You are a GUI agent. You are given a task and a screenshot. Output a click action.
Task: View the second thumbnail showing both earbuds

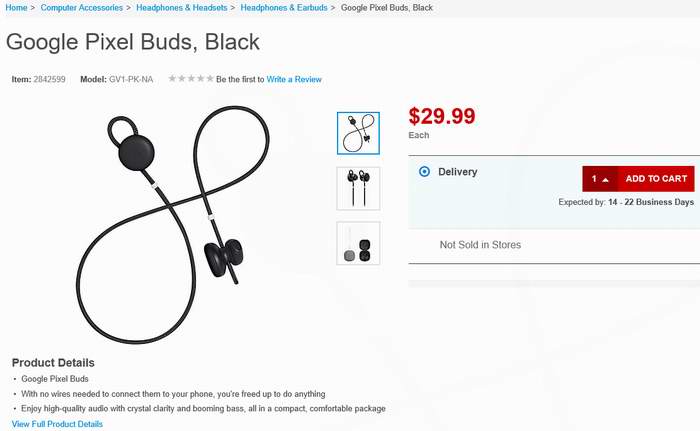coord(358,188)
